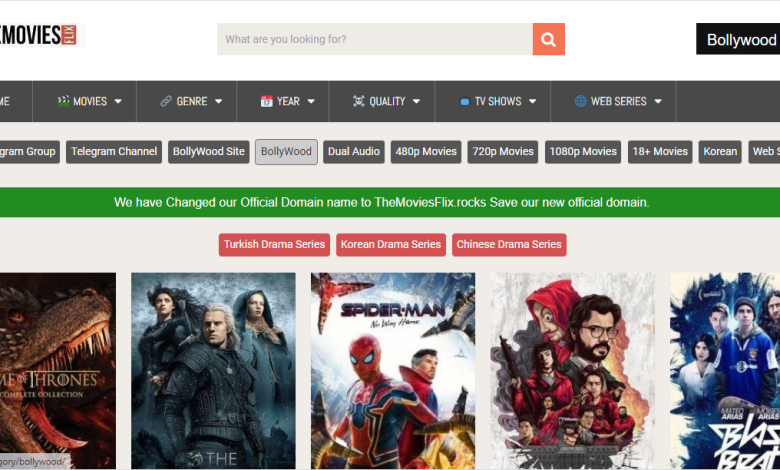Open the Telegram Channel tag
780x470 pixels.
(x=114, y=152)
